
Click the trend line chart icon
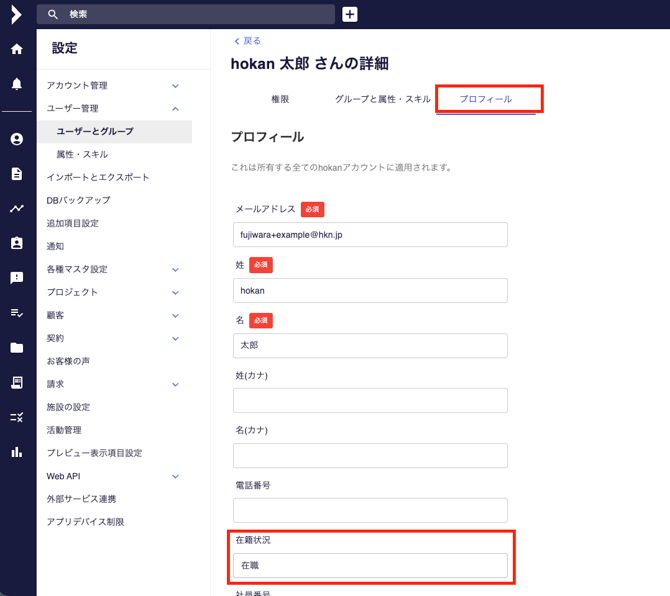[x=16, y=209]
